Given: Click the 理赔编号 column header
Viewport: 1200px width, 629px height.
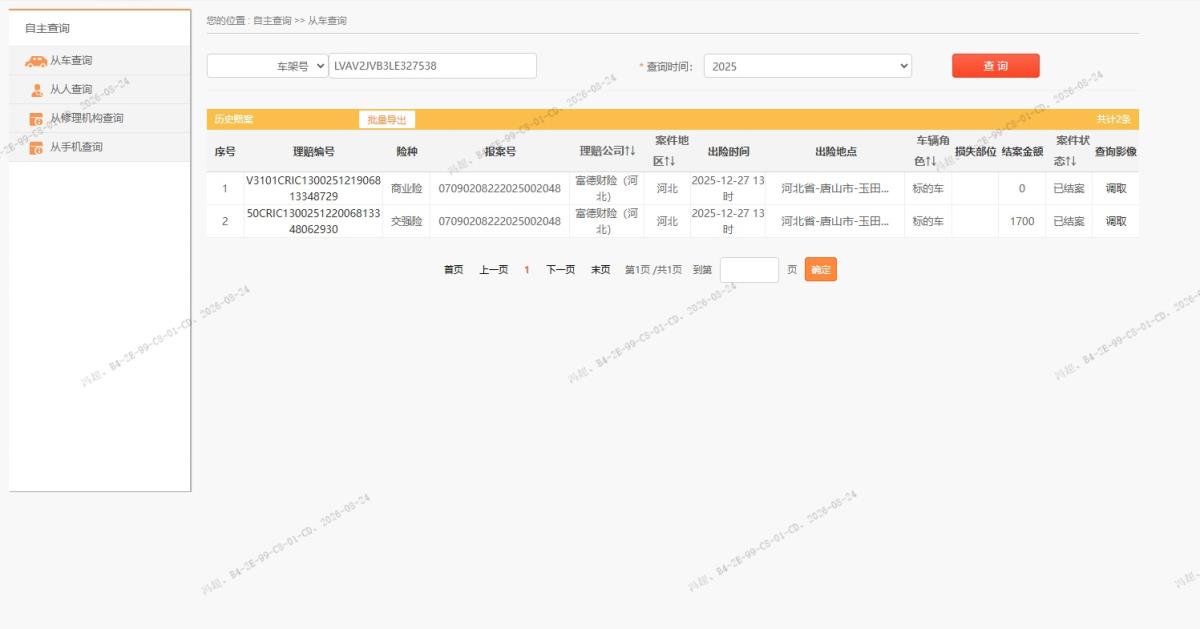Looking at the screenshot, I should coord(313,151).
